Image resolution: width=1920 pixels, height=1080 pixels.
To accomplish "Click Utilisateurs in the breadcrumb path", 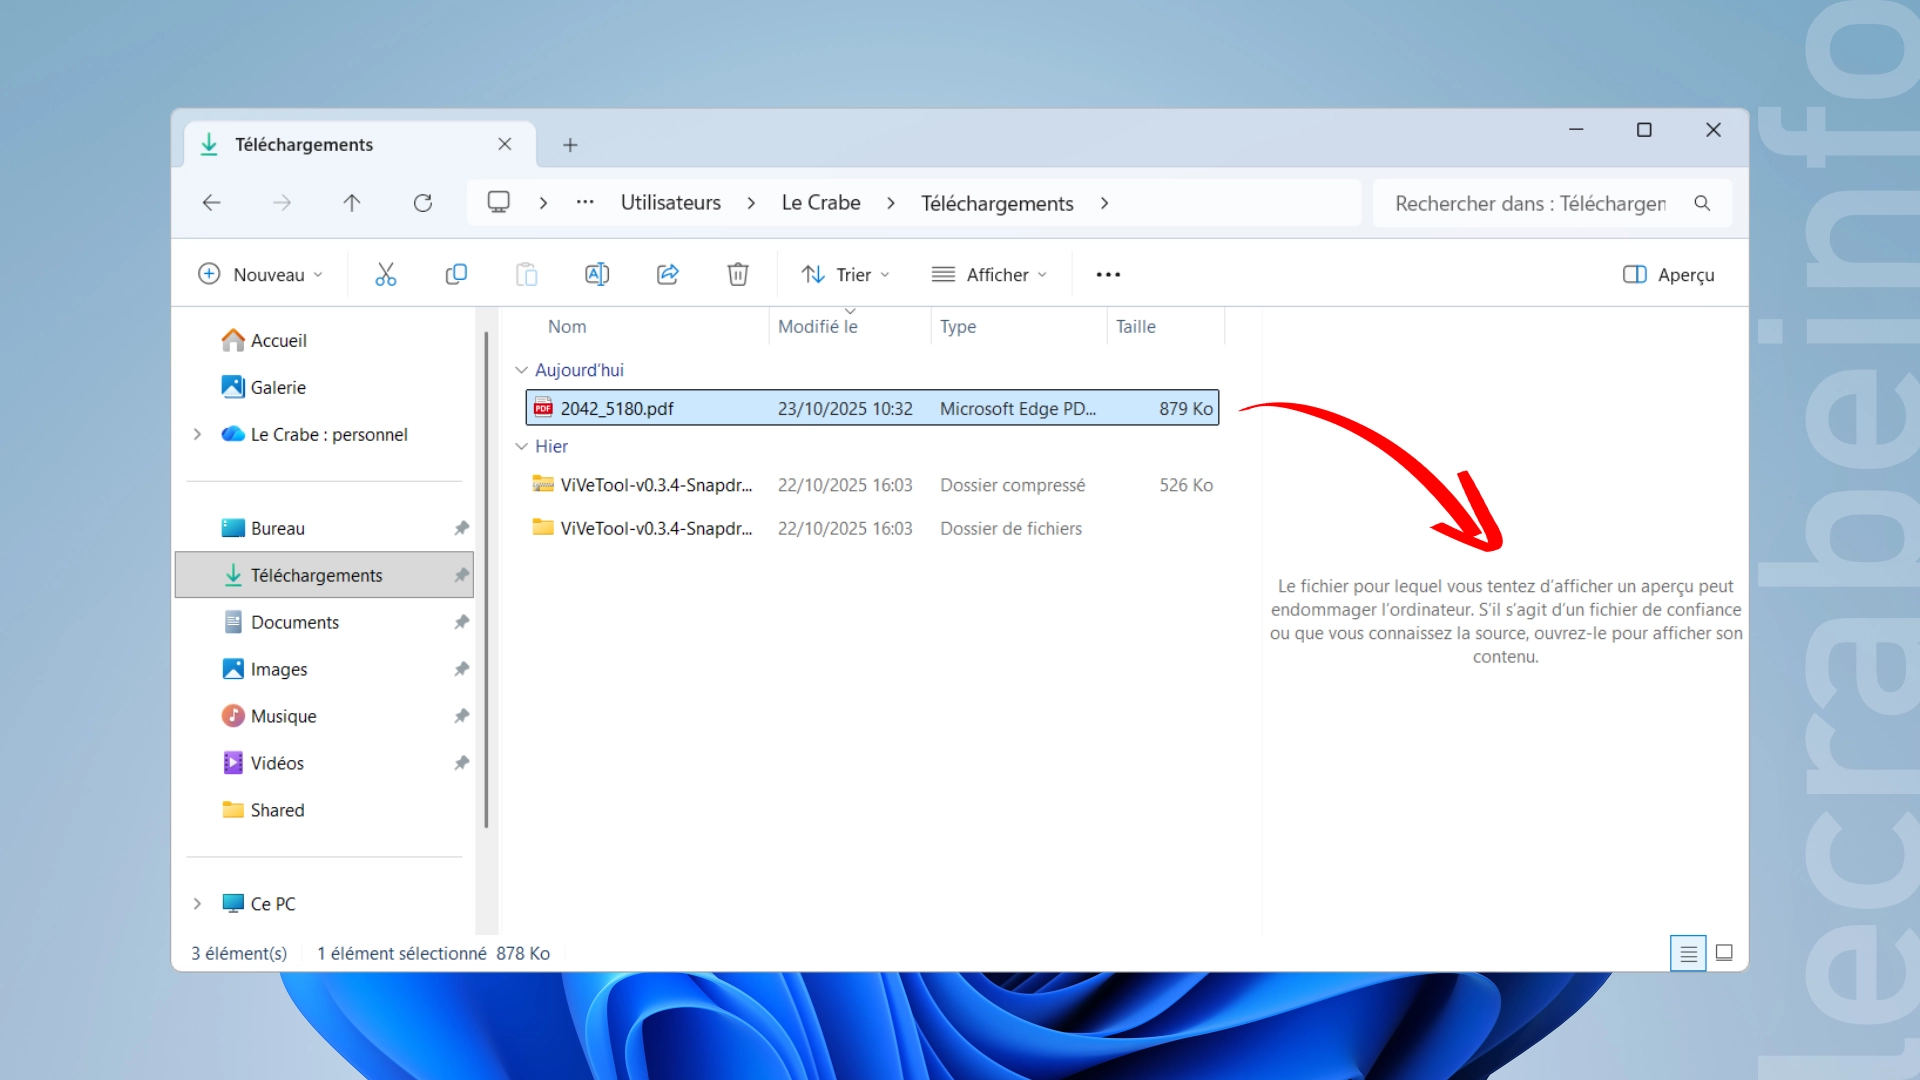I will [x=670, y=203].
